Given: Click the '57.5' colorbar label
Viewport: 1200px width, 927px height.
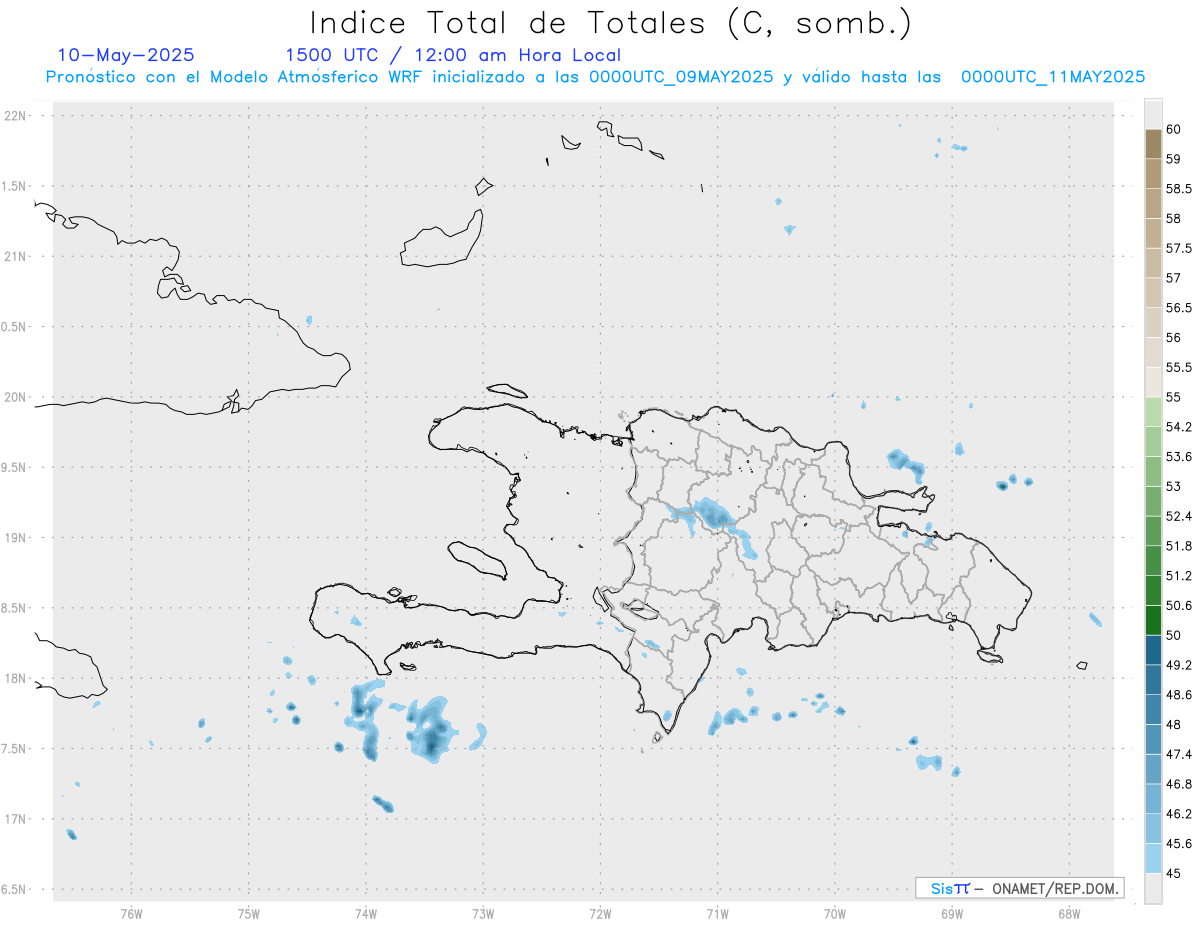Looking at the screenshot, I should pyautogui.click(x=1178, y=248).
